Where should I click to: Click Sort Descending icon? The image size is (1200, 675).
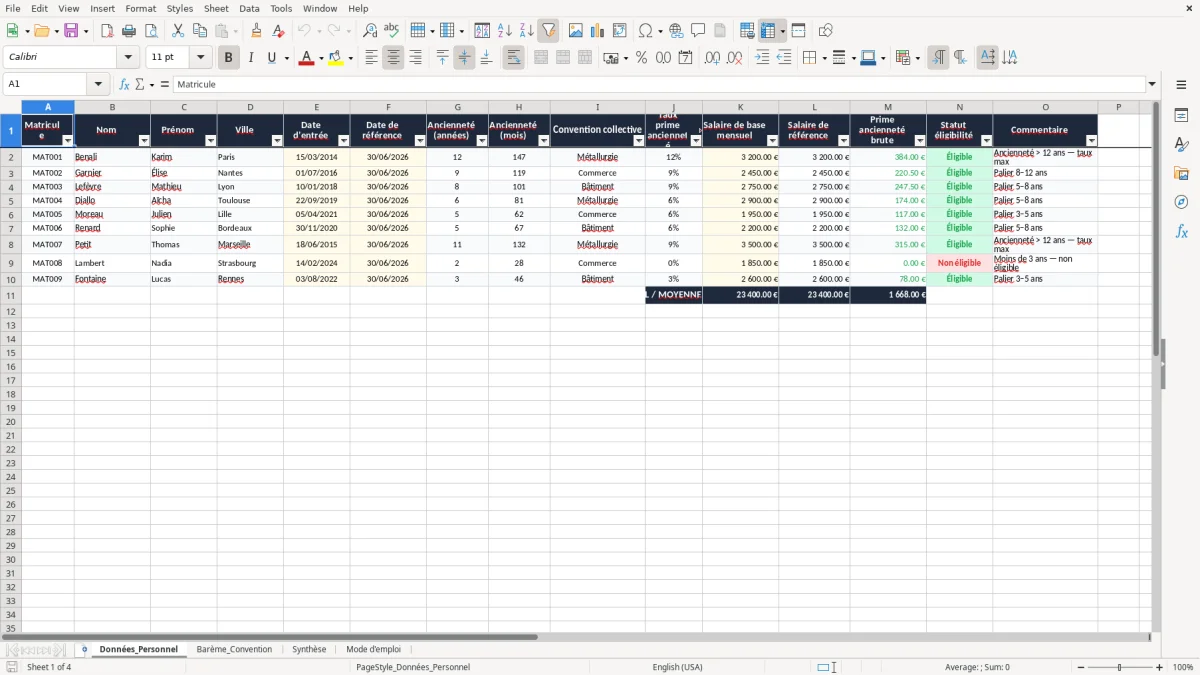coord(527,31)
